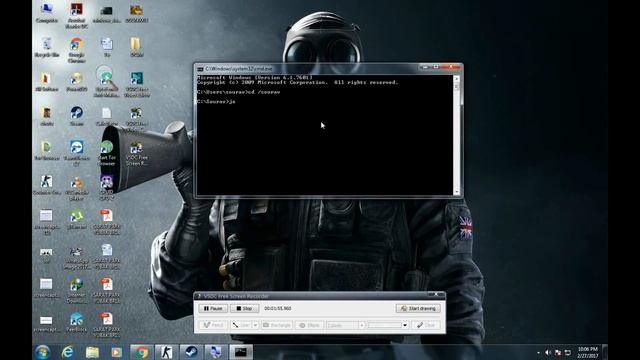
Task: Switch to Chrome in the taskbar
Action: point(142,352)
